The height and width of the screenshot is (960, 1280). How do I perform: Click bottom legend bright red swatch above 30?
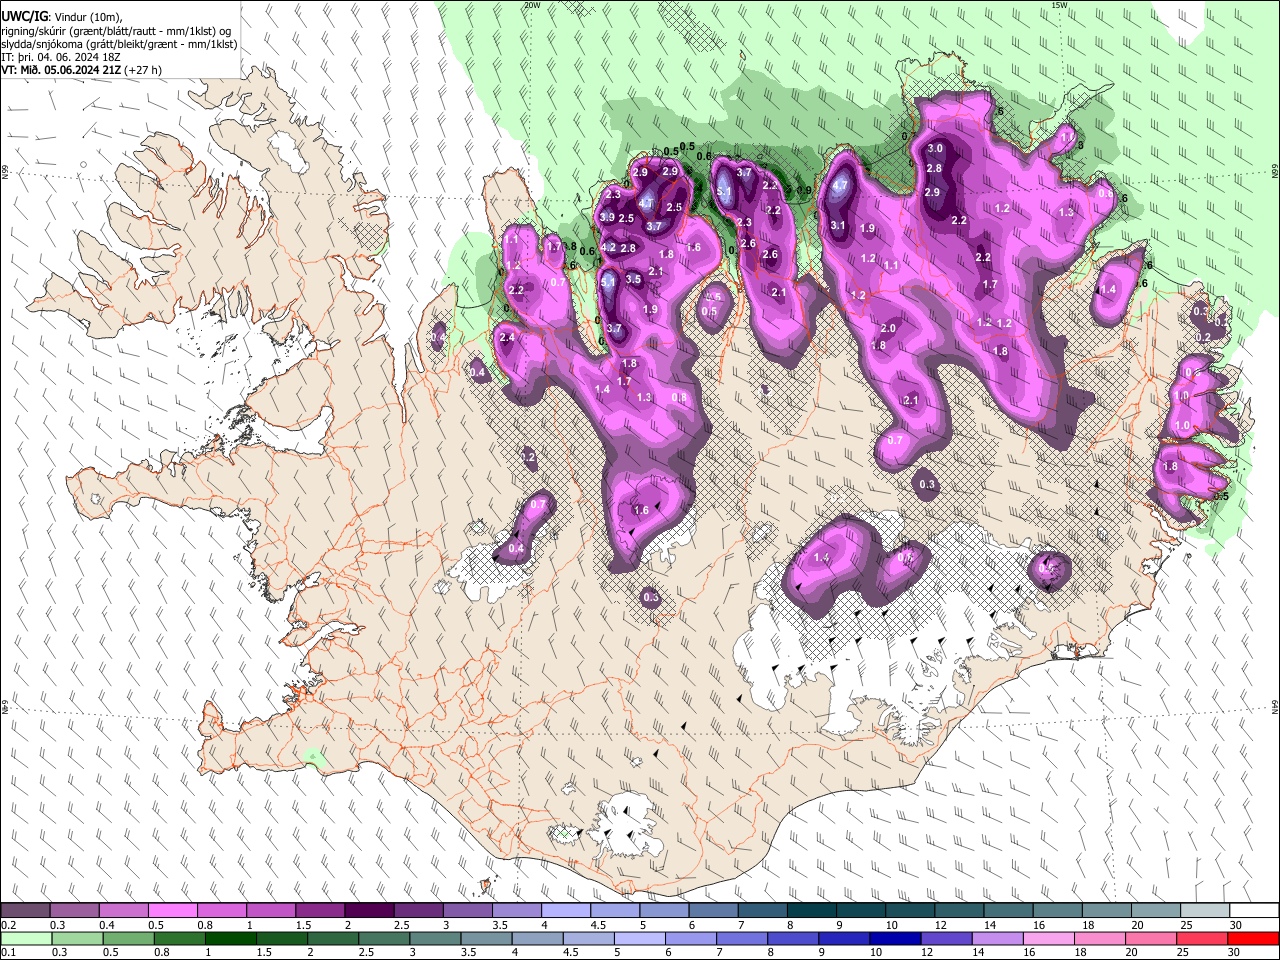tap(1253, 938)
